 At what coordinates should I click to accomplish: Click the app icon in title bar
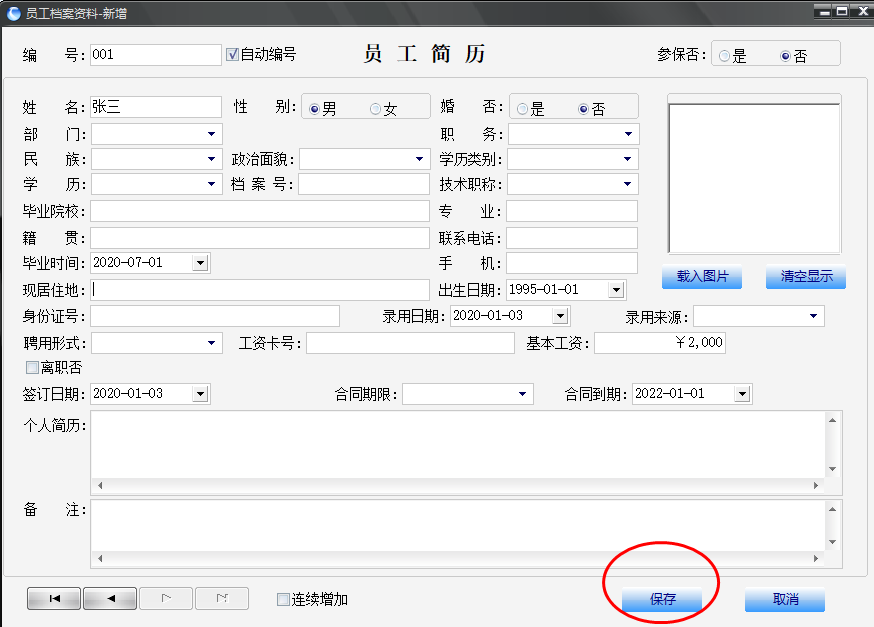coord(13,13)
